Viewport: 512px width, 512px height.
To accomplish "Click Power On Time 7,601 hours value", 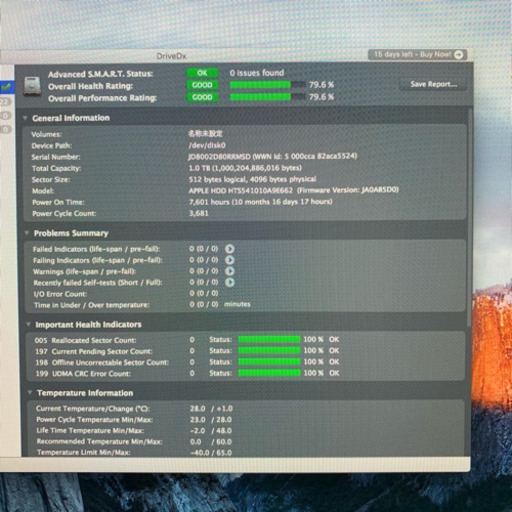I will 260,202.
